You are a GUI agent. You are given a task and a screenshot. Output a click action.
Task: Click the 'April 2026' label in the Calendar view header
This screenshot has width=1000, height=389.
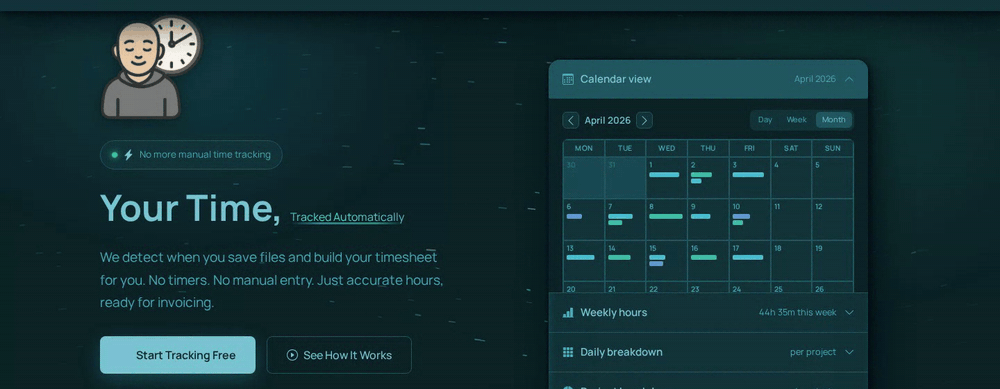tap(814, 79)
